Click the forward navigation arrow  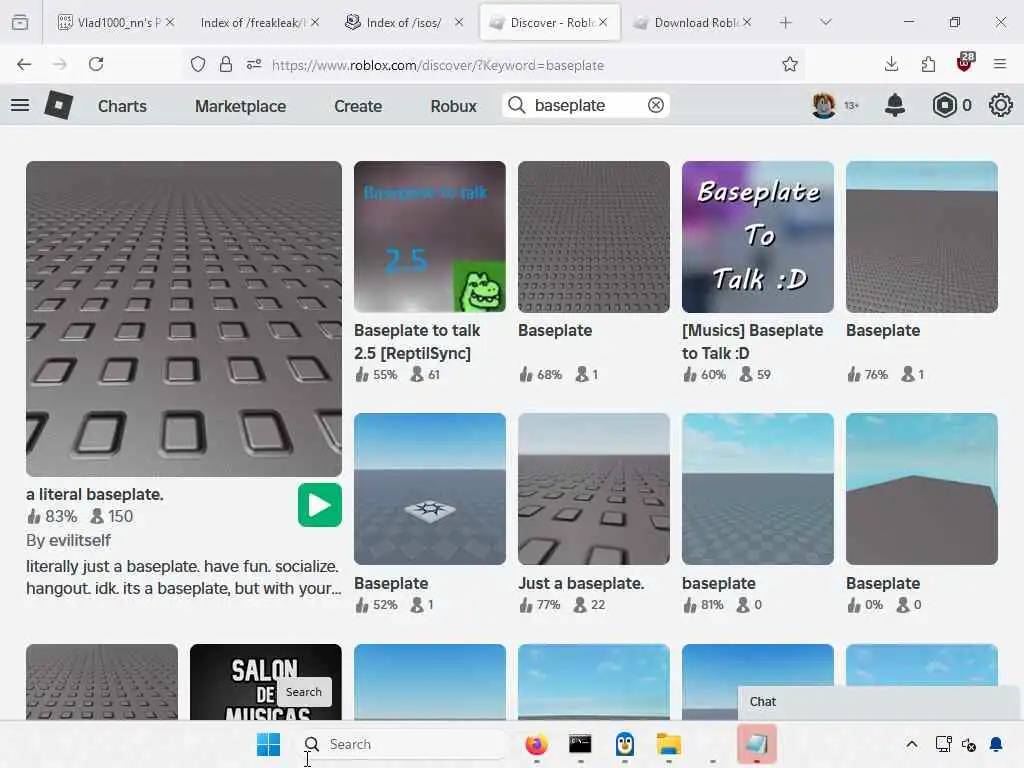point(60,64)
